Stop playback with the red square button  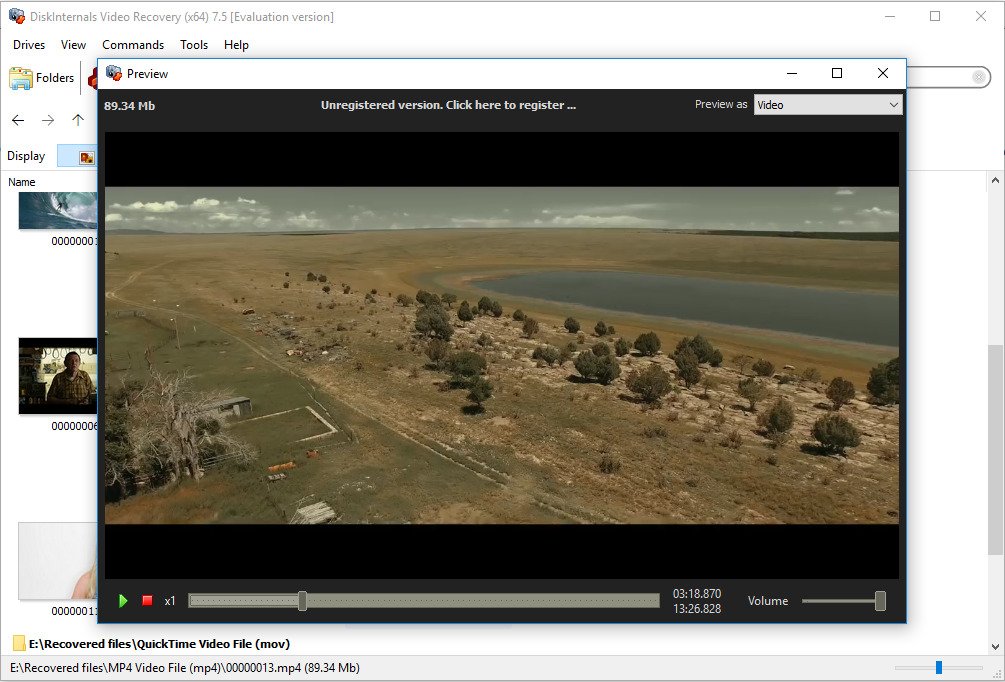[x=147, y=601]
